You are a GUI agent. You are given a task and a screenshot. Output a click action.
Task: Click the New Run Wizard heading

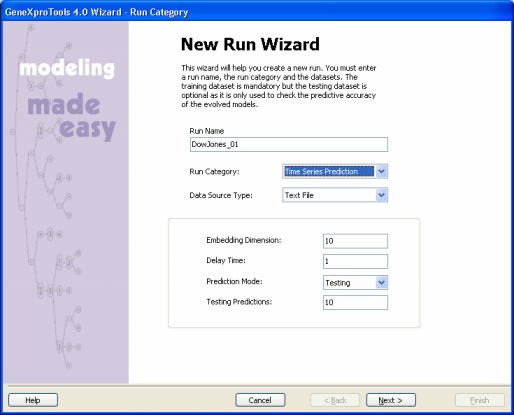coord(250,44)
